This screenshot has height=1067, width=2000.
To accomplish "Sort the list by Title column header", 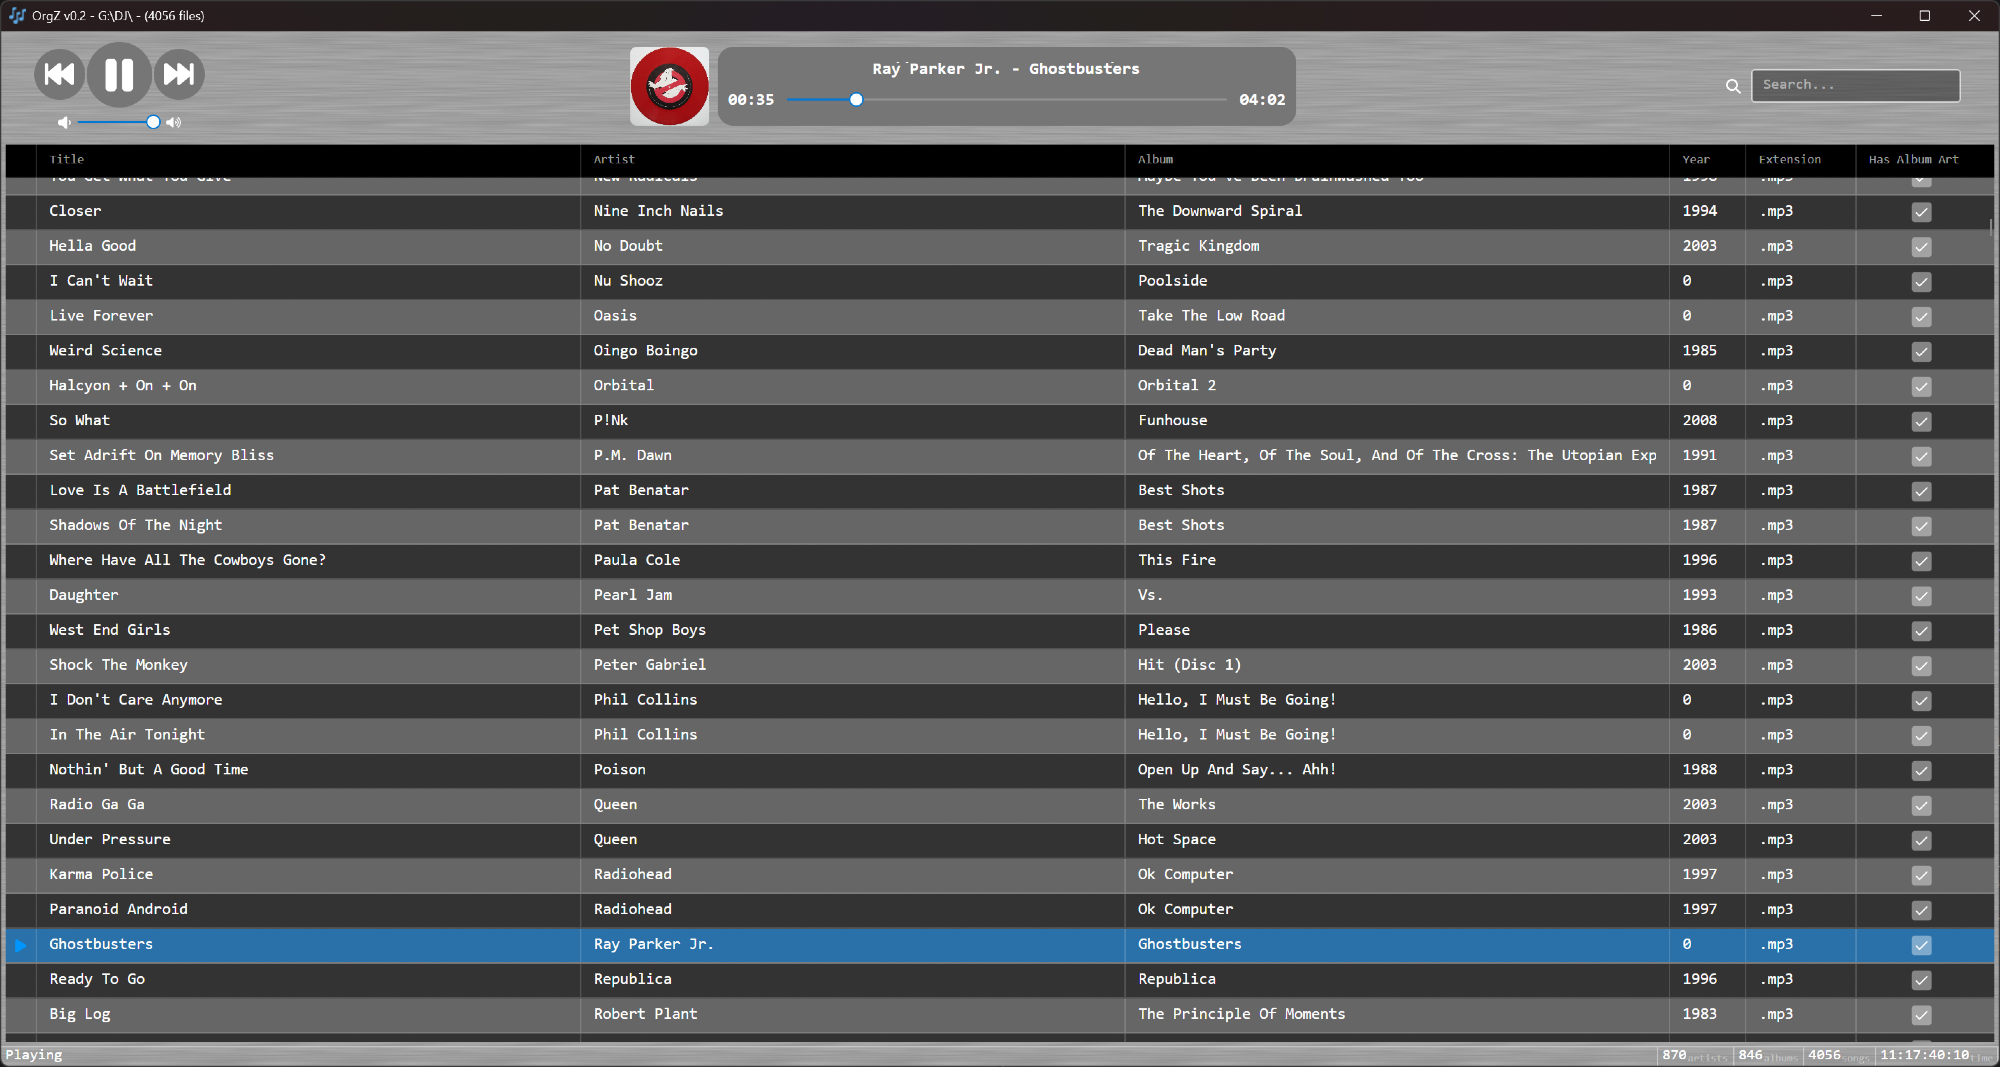I will (x=67, y=159).
